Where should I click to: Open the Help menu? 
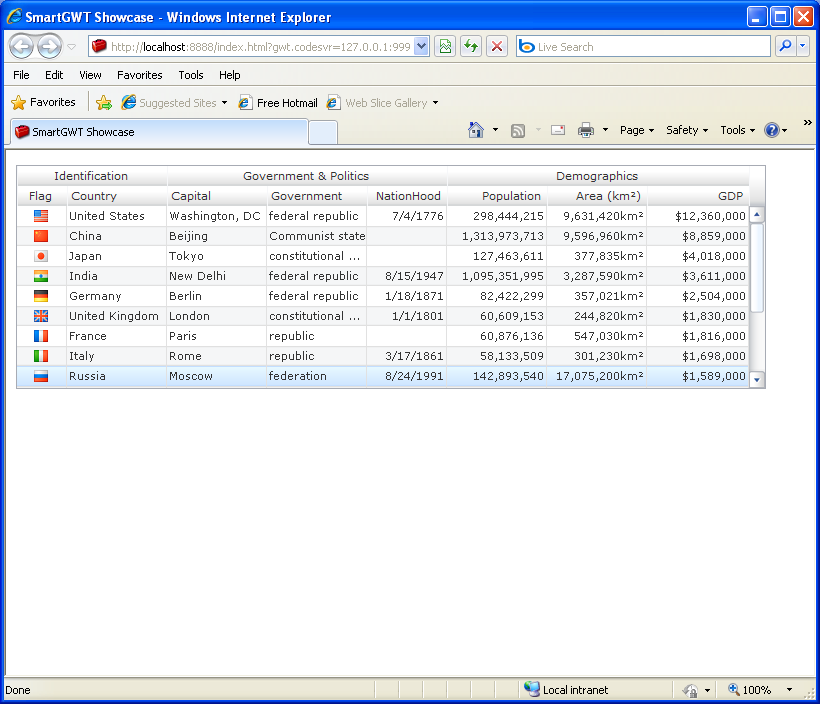pos(229,75)
